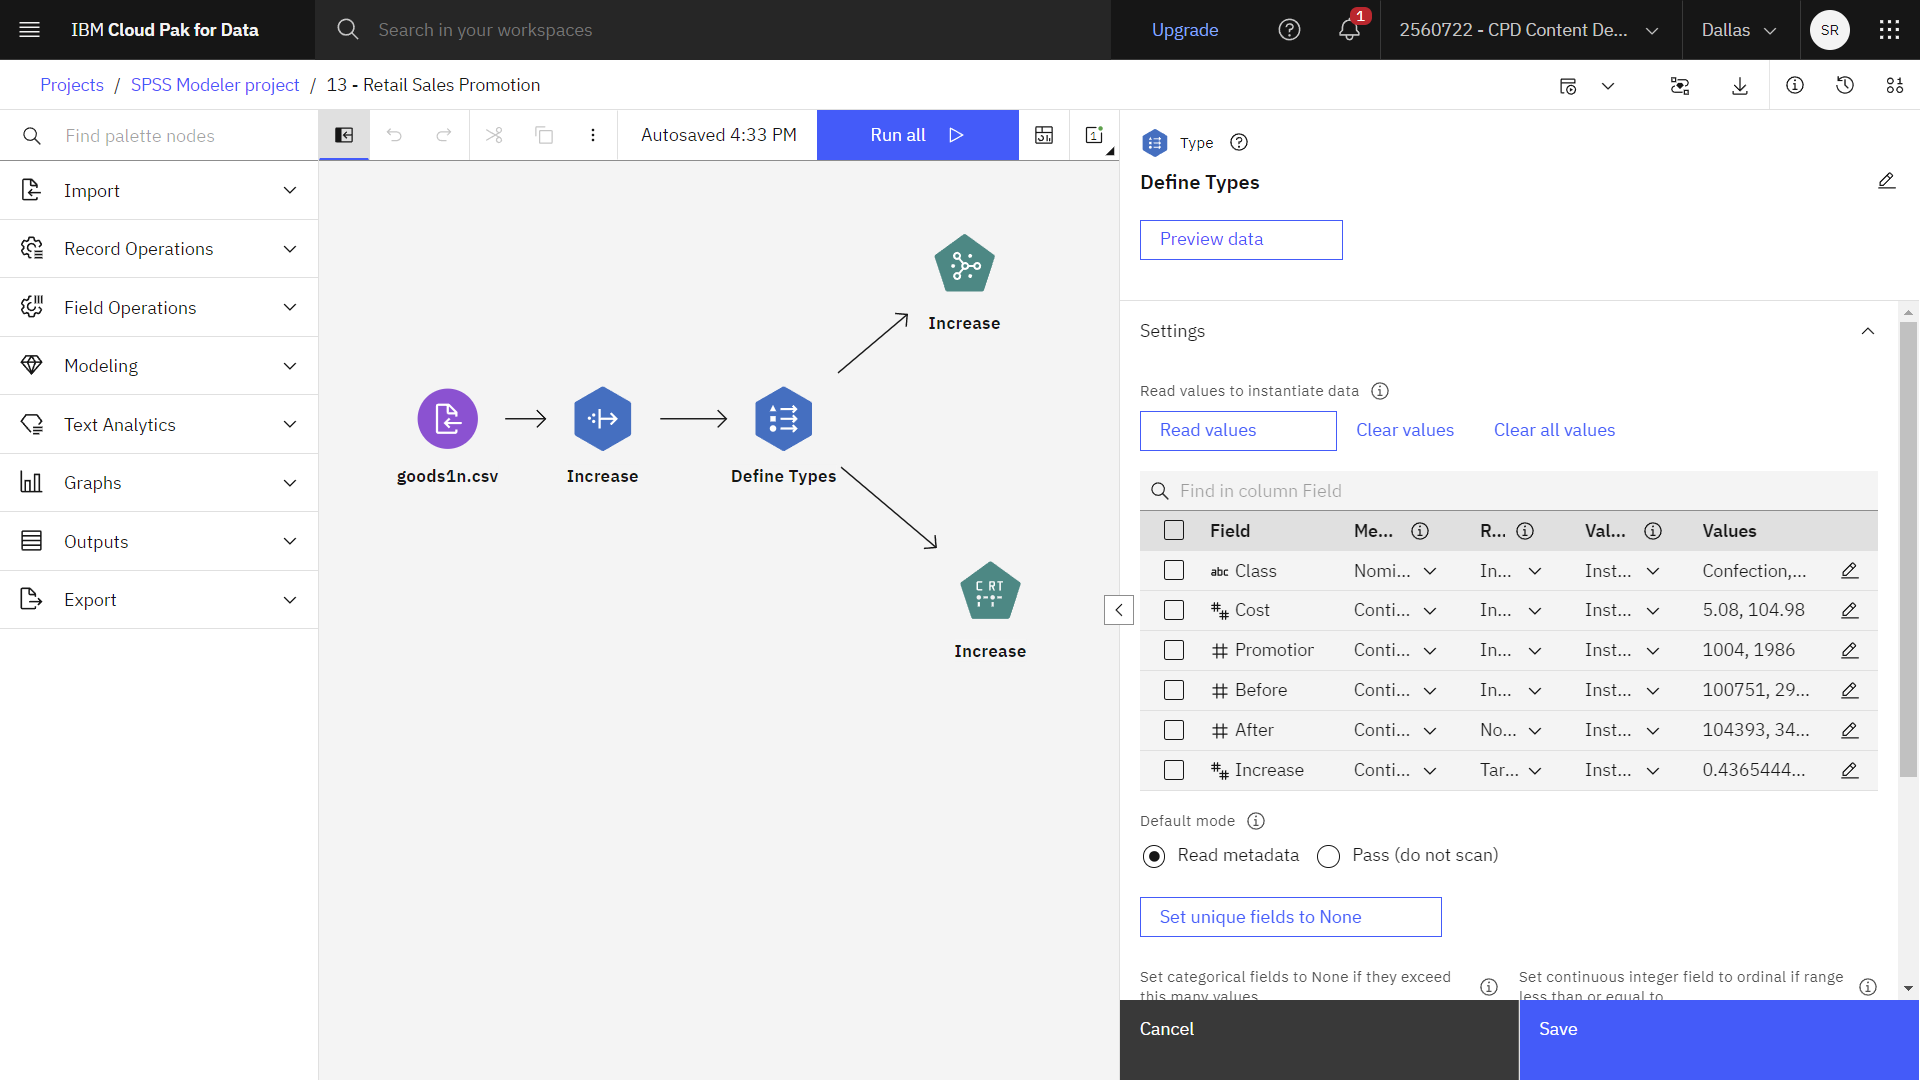Collapse the side panel with the arrow handle
1920x1080 pixels.
click(1118, 610)
